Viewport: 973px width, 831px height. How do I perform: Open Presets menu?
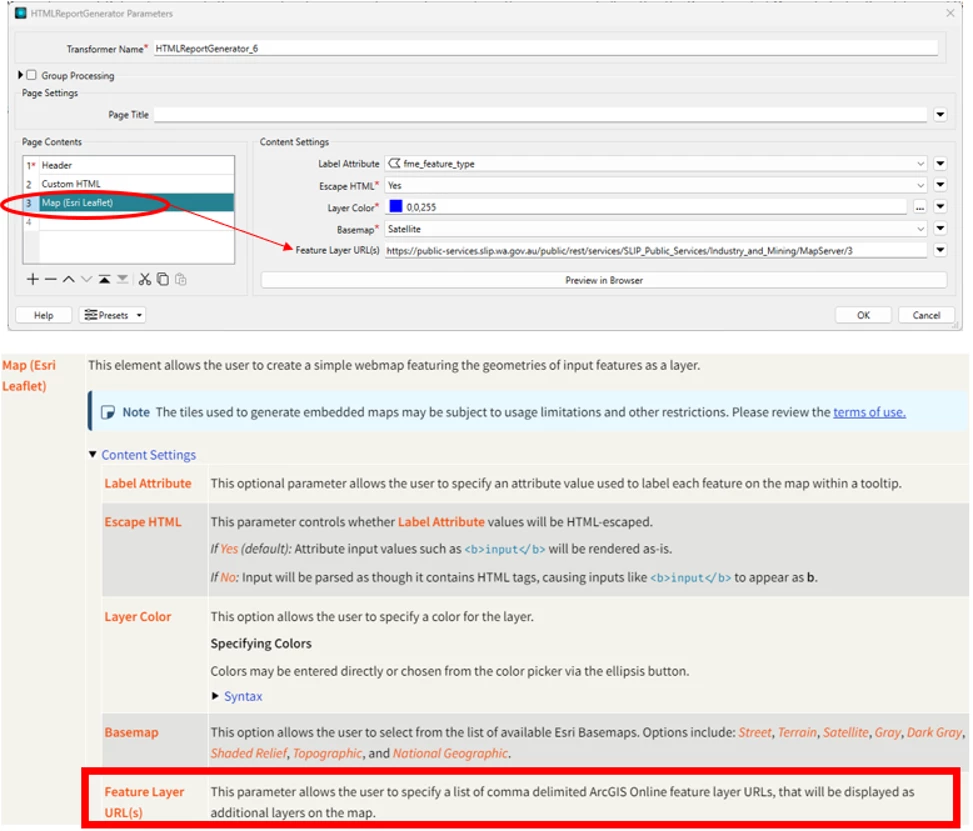point(114,315)
